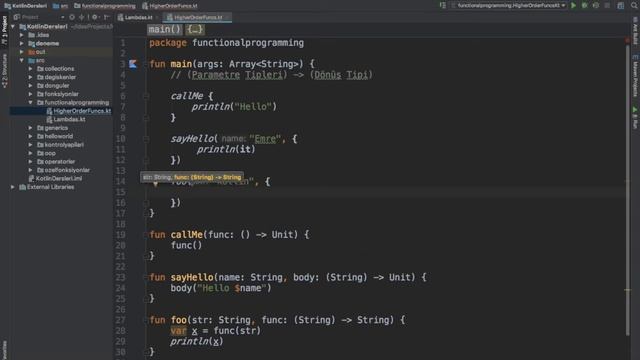640x360 pixels.
Task: Select the operatorler package in the tree
Action: click(x=56, y=162)
